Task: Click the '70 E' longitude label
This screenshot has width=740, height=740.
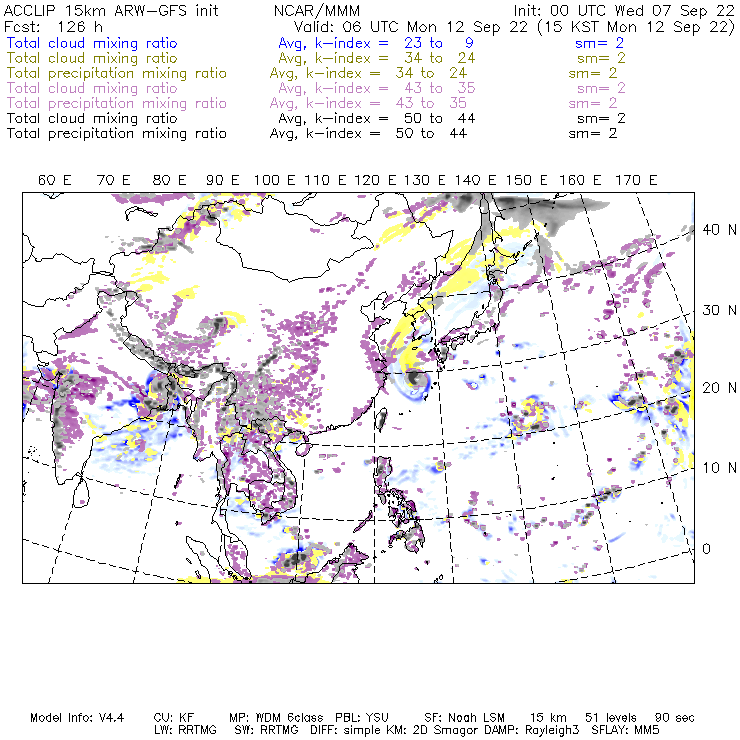Action: pyautogui.click(x=113, y=180)
